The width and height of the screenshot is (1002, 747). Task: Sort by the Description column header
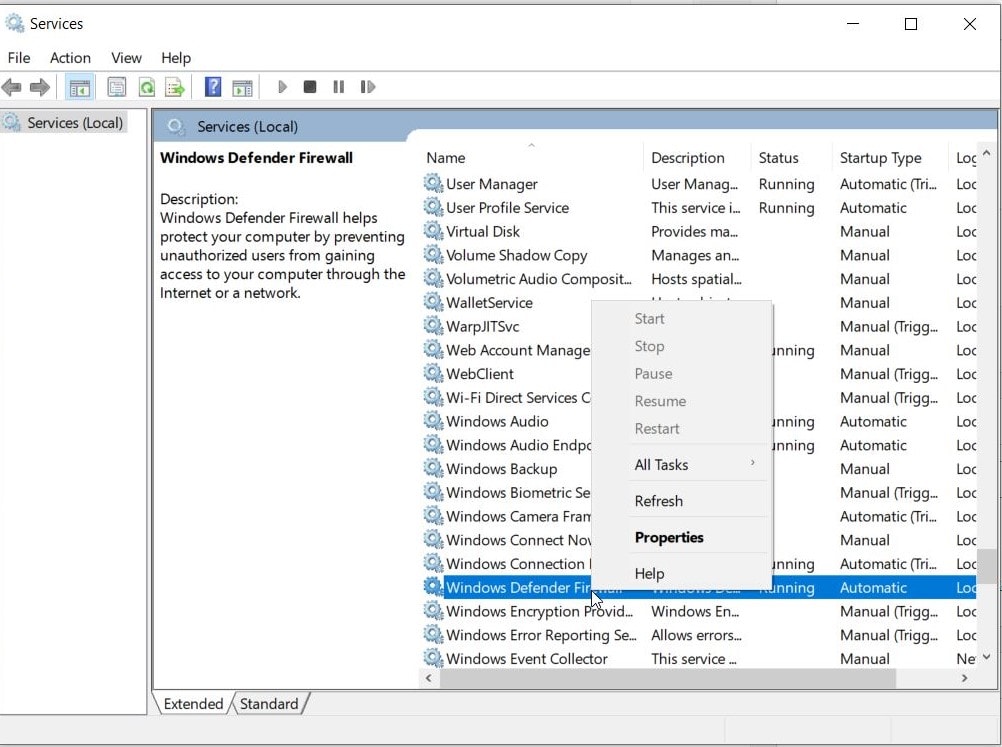click(x=688, y=158)
